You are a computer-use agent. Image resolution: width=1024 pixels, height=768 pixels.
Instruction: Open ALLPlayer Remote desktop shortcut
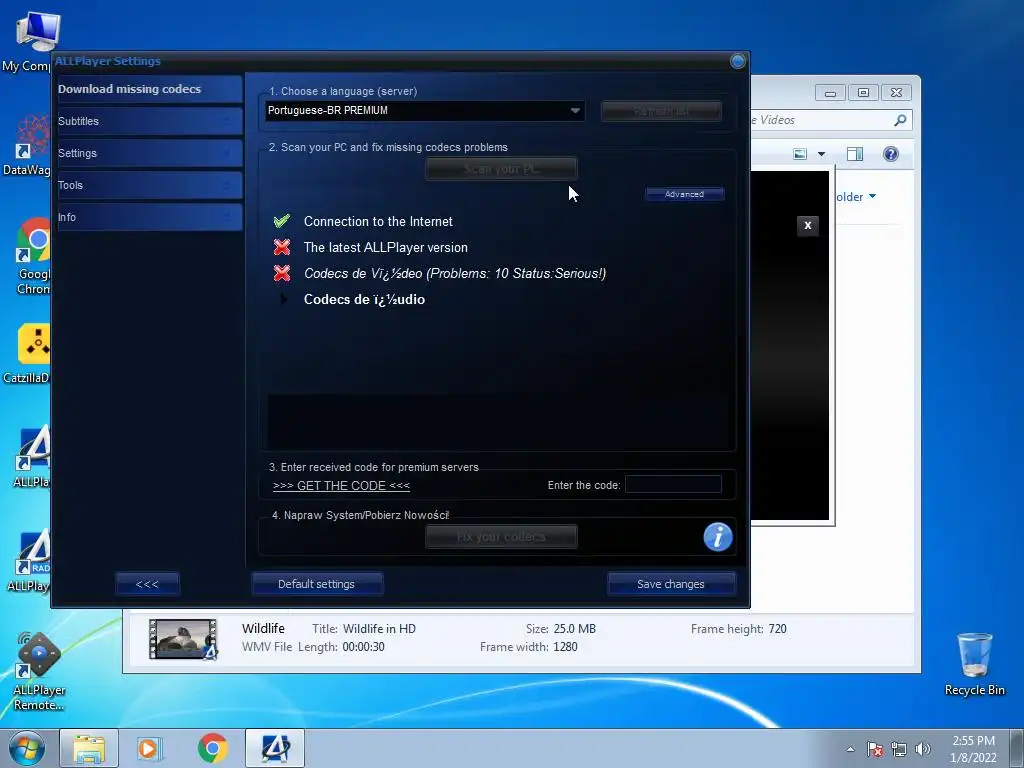39,672
